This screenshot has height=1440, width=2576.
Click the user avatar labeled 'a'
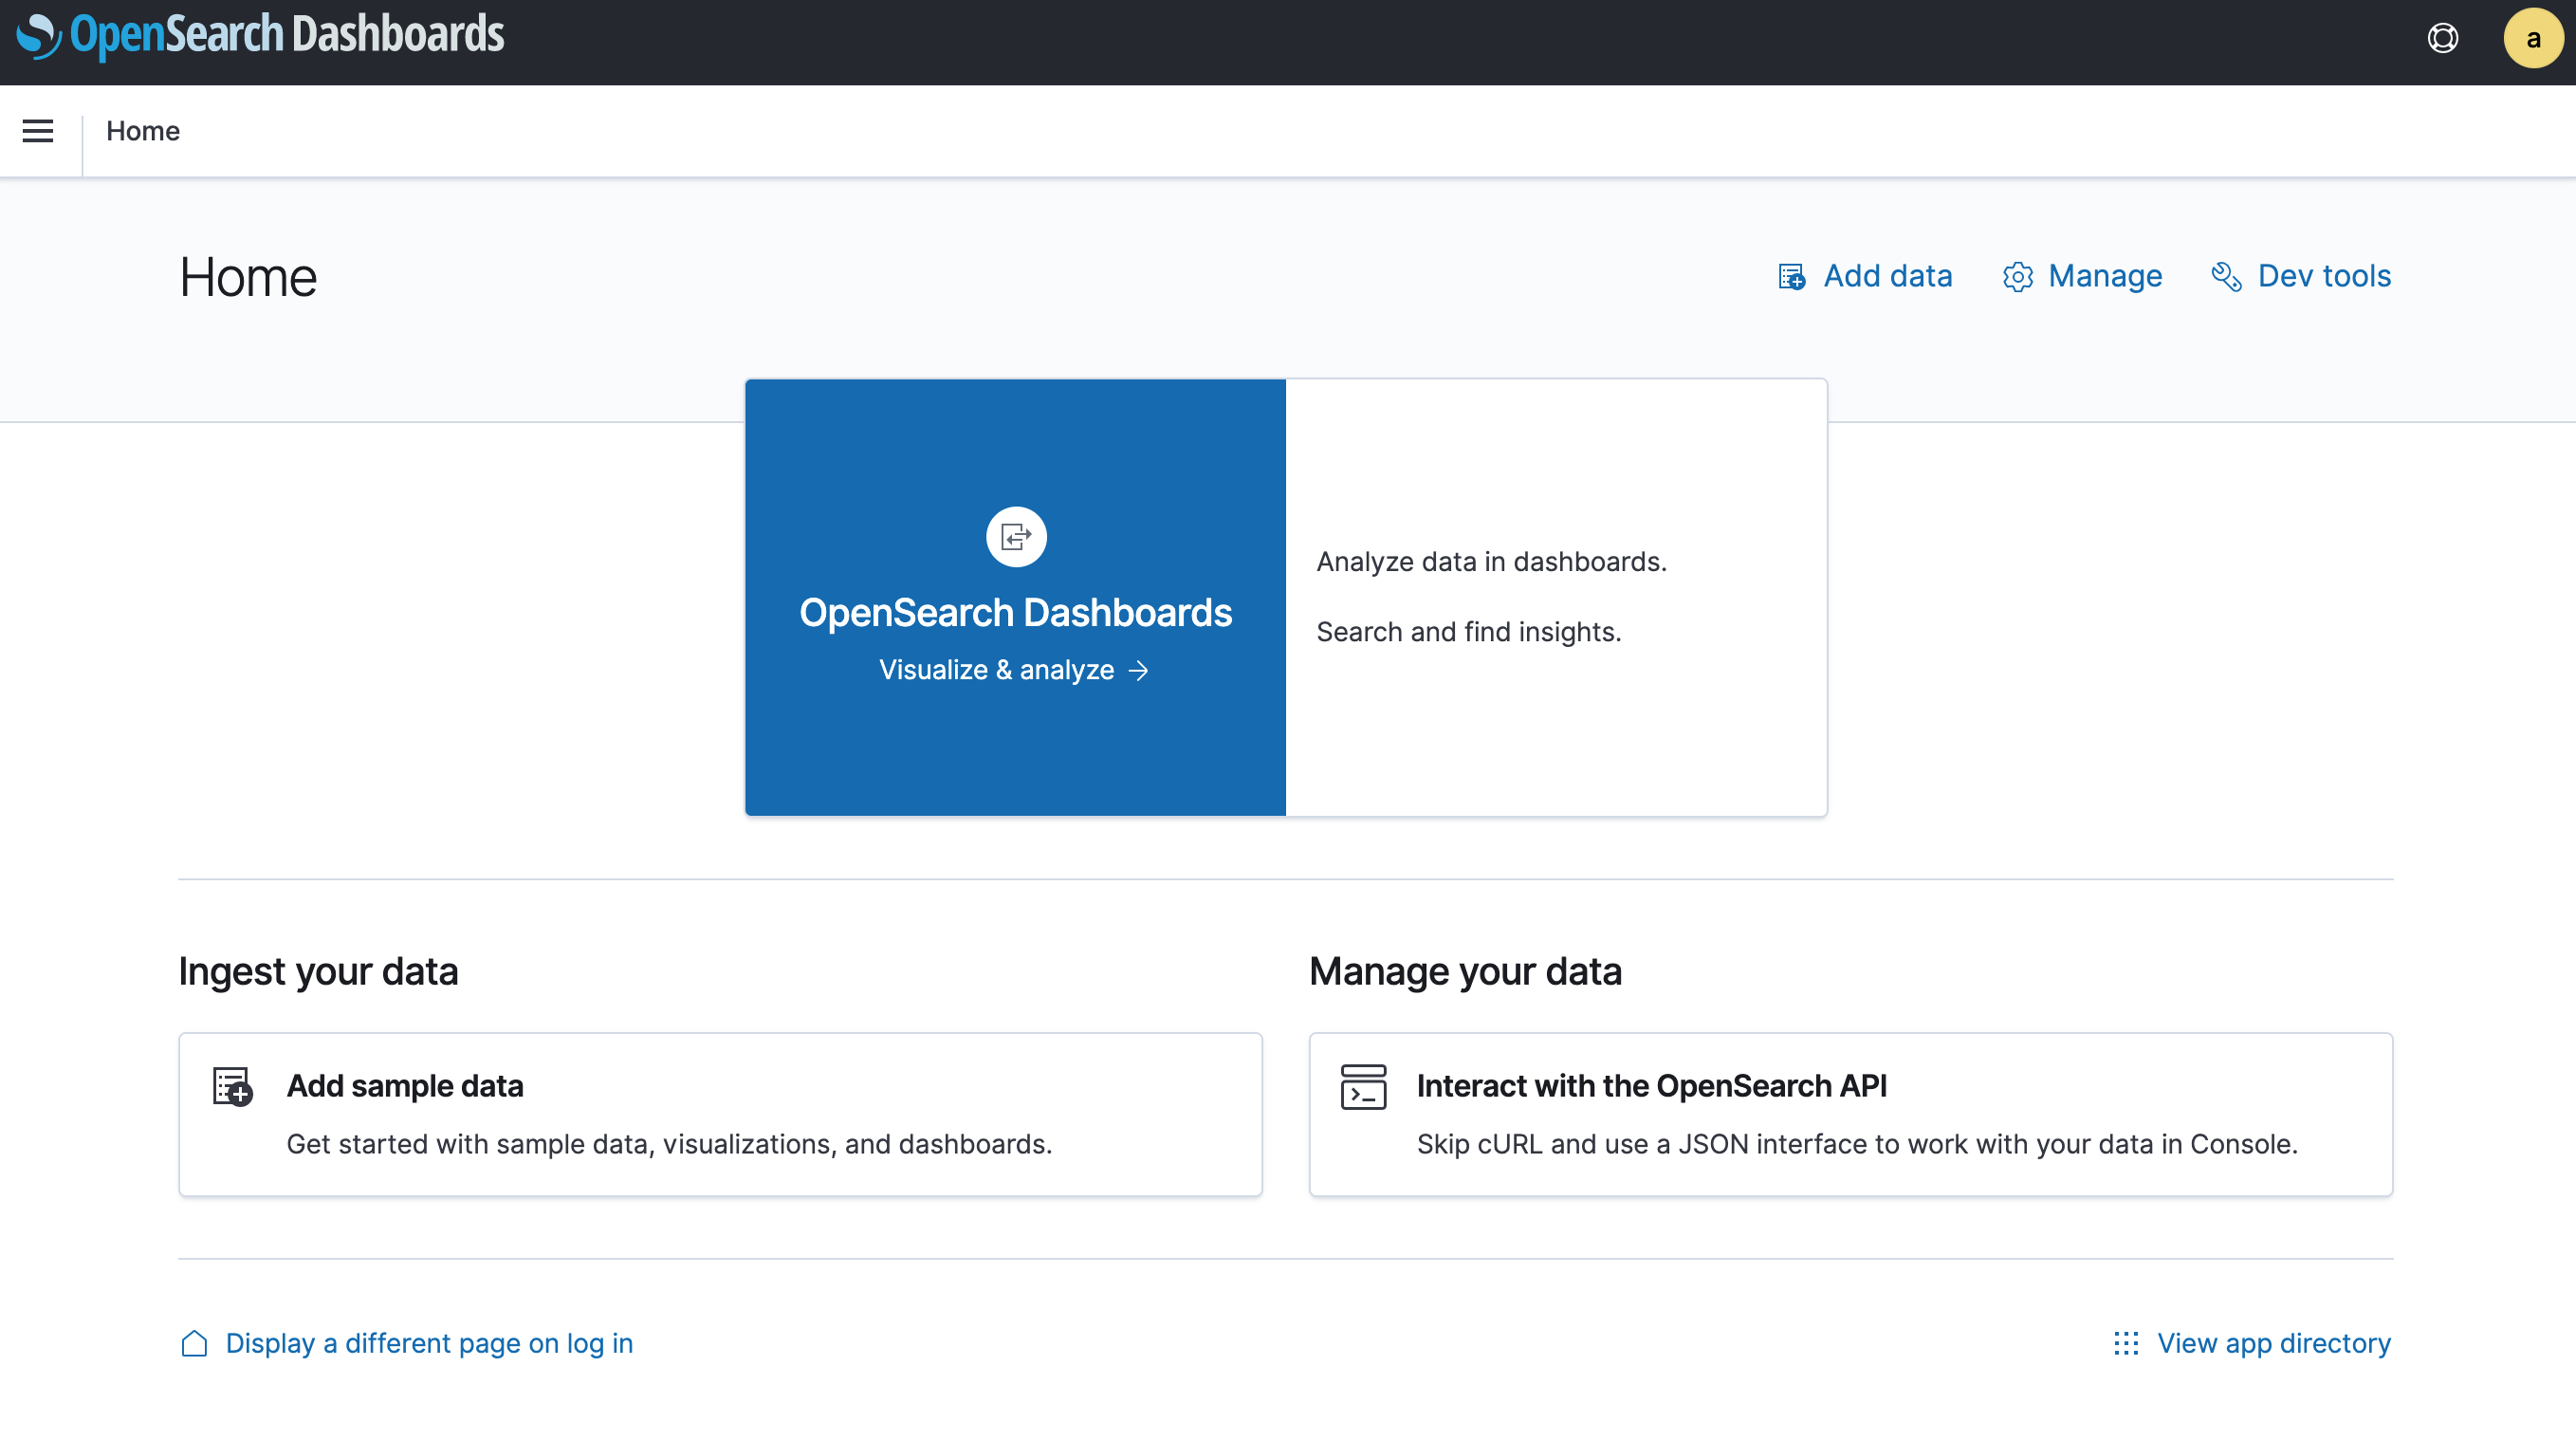[x=2533, y=38]
